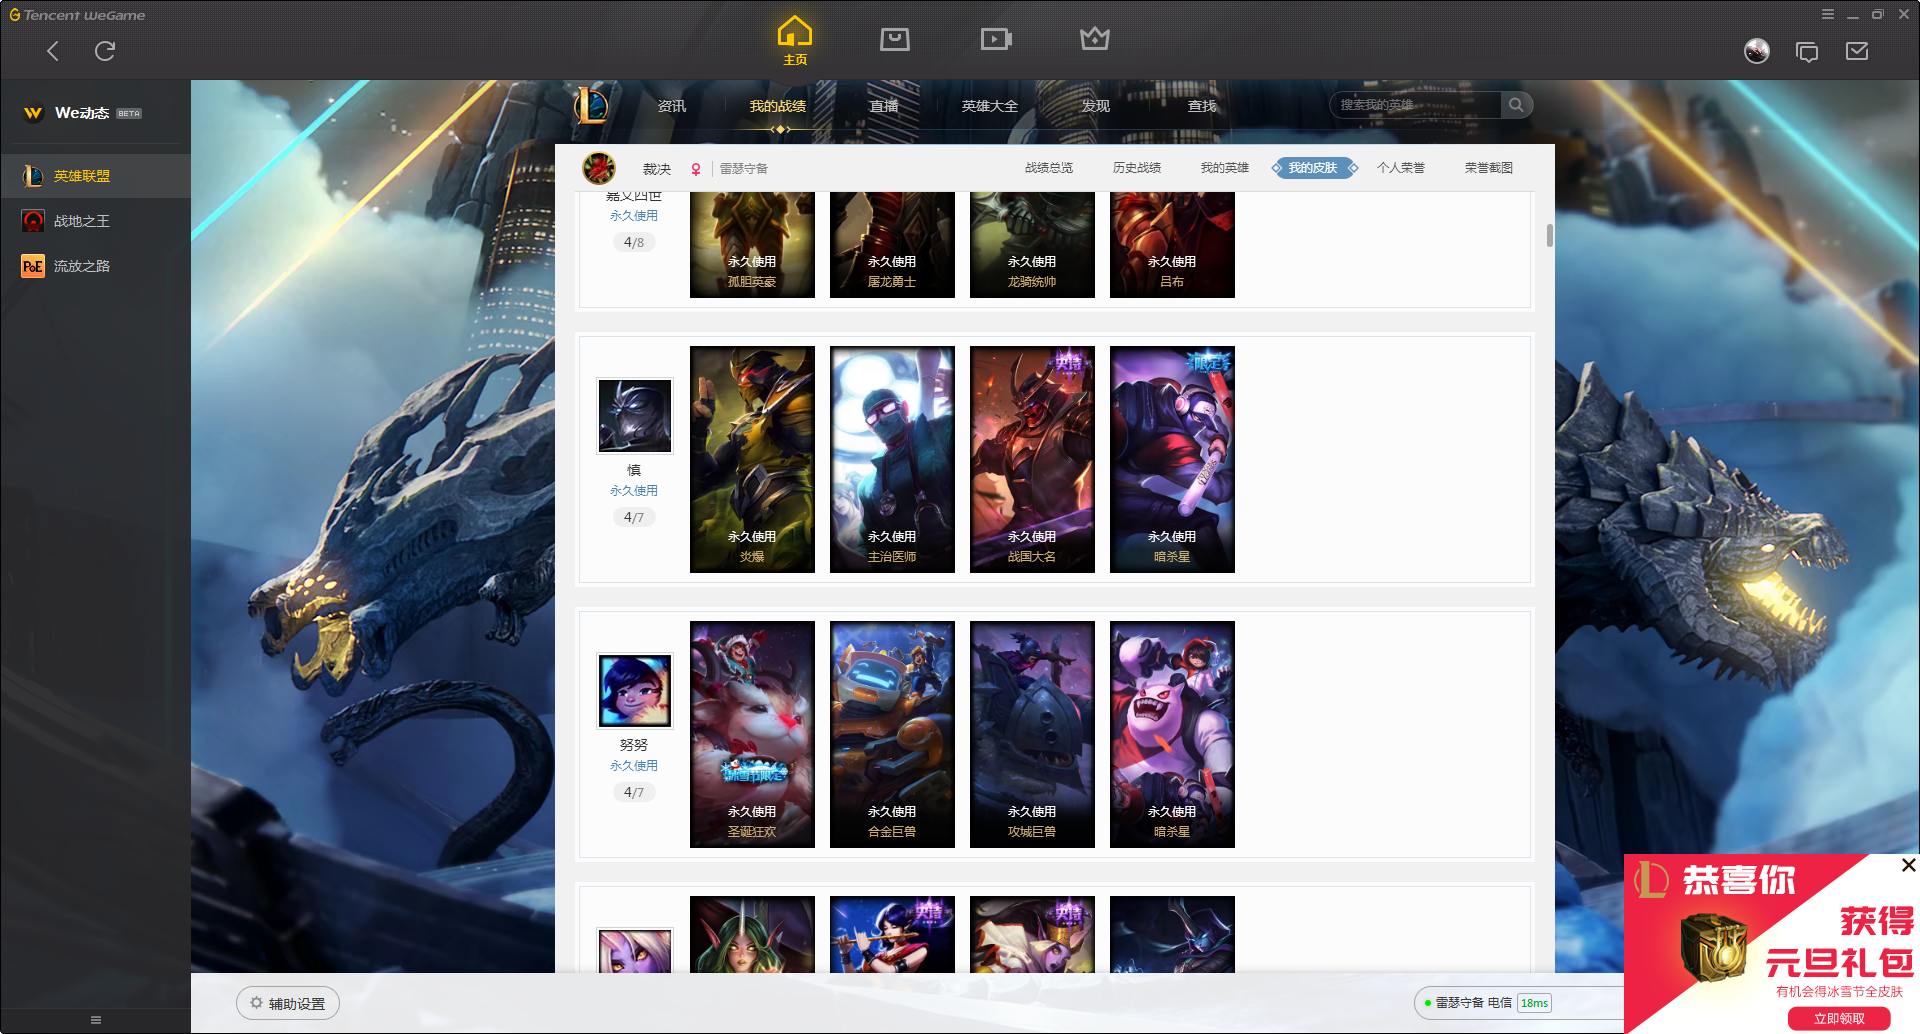Viewport: 1920px width, 1034px height.
Task: Open the 查找 navigation tab
Action: click(x=1202, y=106)
